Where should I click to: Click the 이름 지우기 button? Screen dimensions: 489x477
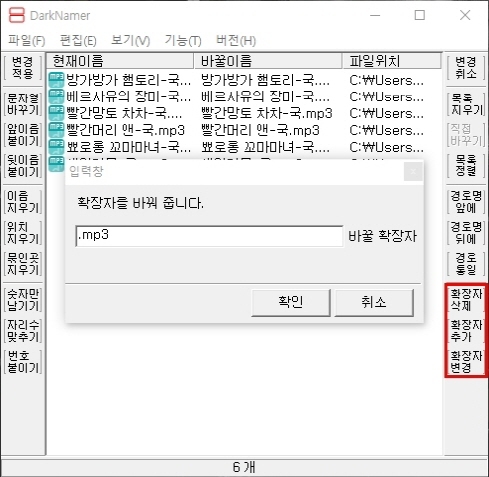(23, 202)
